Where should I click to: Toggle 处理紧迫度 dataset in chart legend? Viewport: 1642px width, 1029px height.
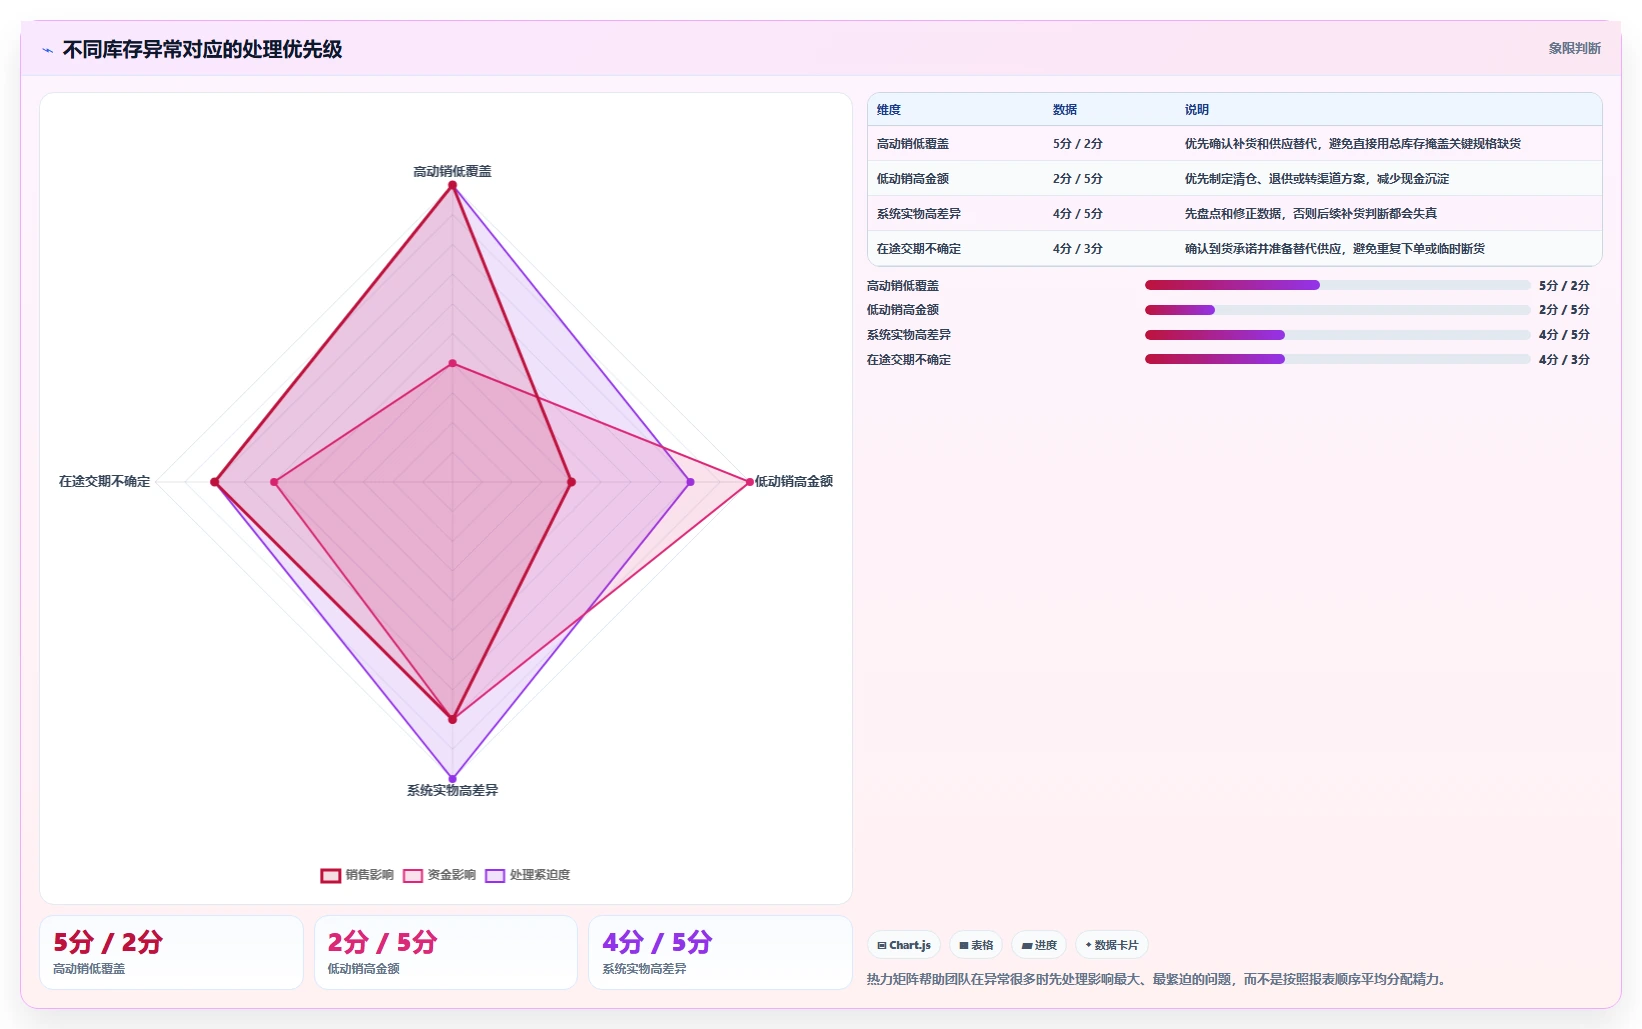coord(527,875)
